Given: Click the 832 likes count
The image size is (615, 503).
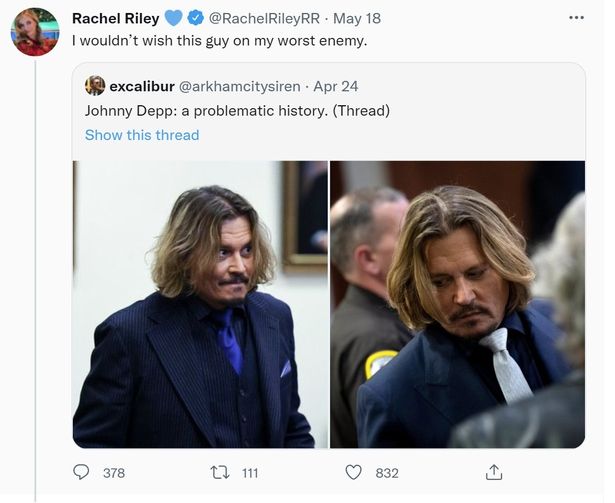Looking at the screenshot, I should tap(386, 473).
